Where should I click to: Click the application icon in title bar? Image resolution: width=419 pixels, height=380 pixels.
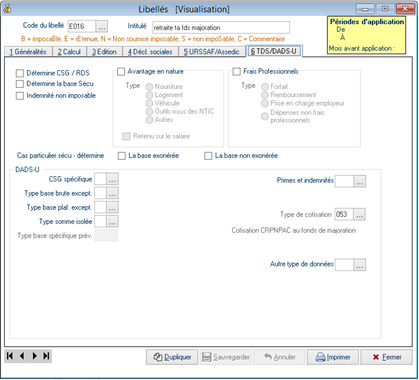[7, 9]
